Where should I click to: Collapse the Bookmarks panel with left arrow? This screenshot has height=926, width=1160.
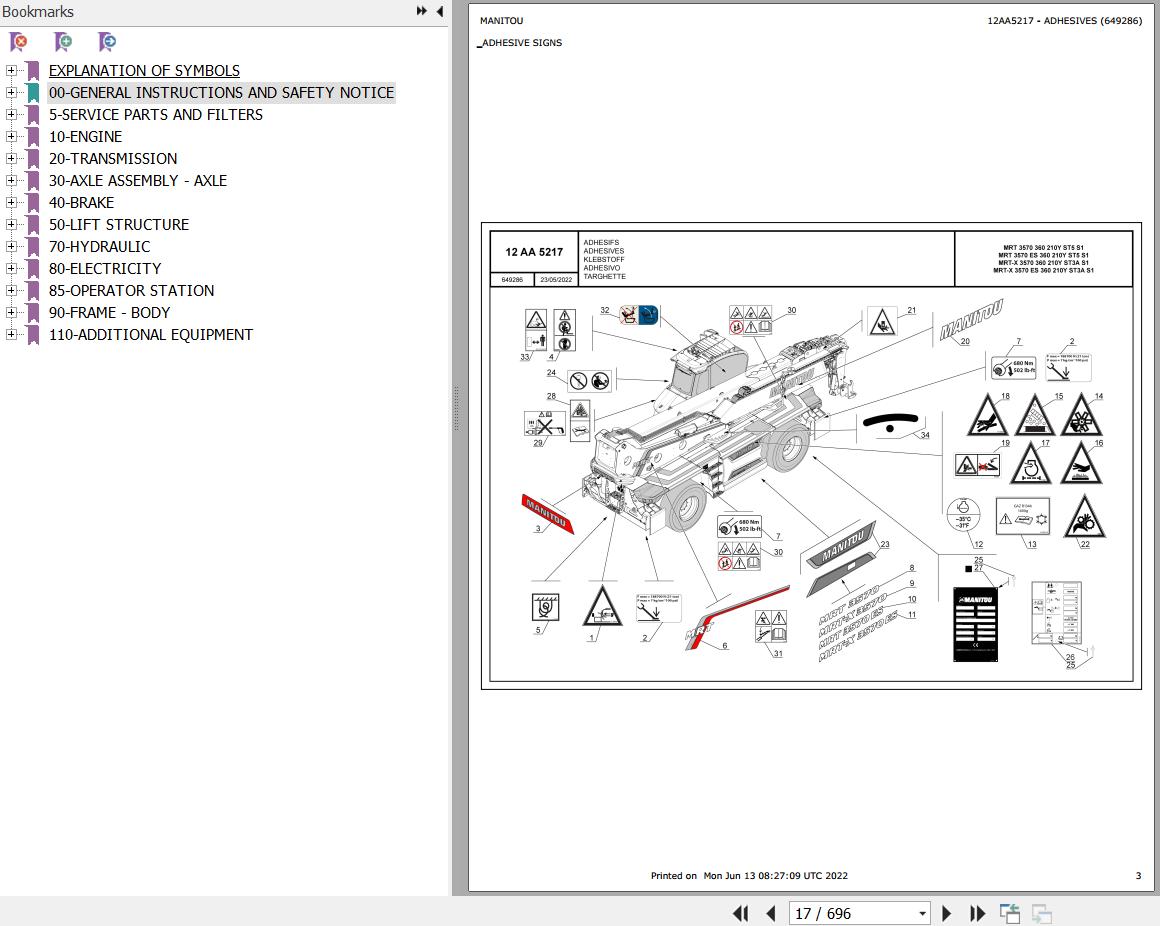coord(439,11)
